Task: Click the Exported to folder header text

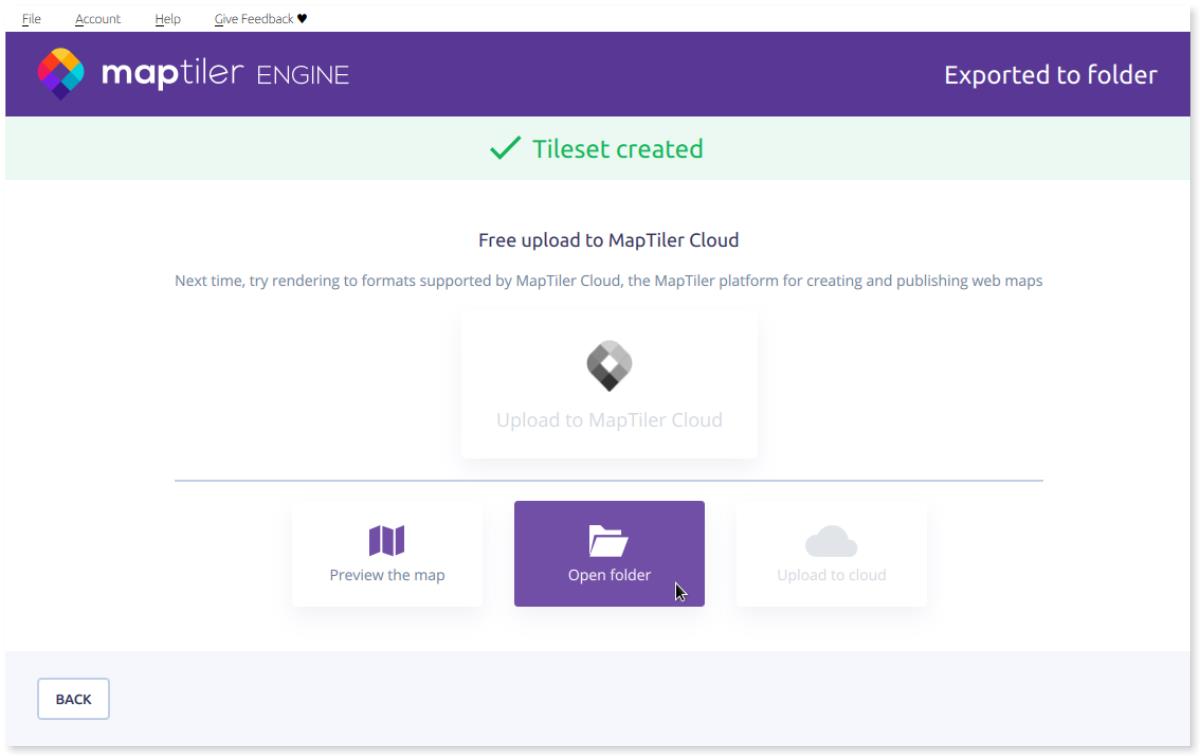Action: [x=1050, y=75]
